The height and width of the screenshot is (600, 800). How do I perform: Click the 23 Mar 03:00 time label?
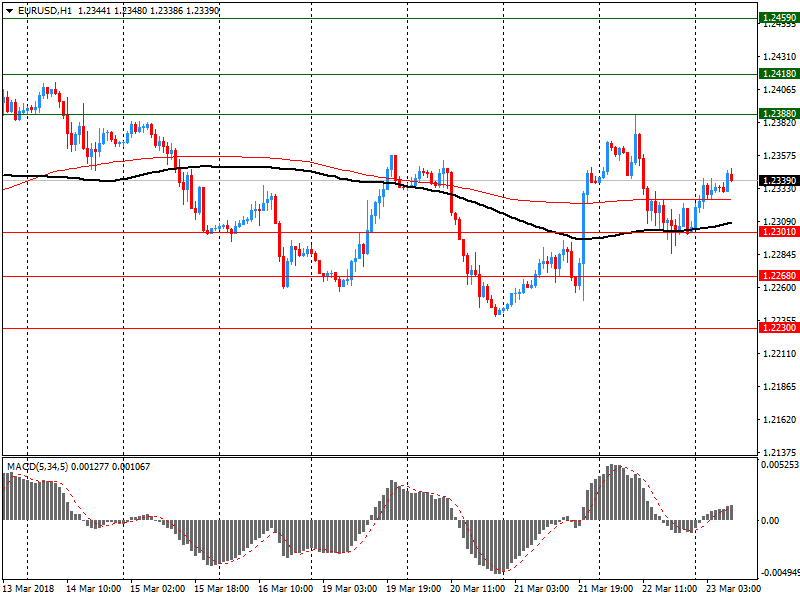pos(733,590)
